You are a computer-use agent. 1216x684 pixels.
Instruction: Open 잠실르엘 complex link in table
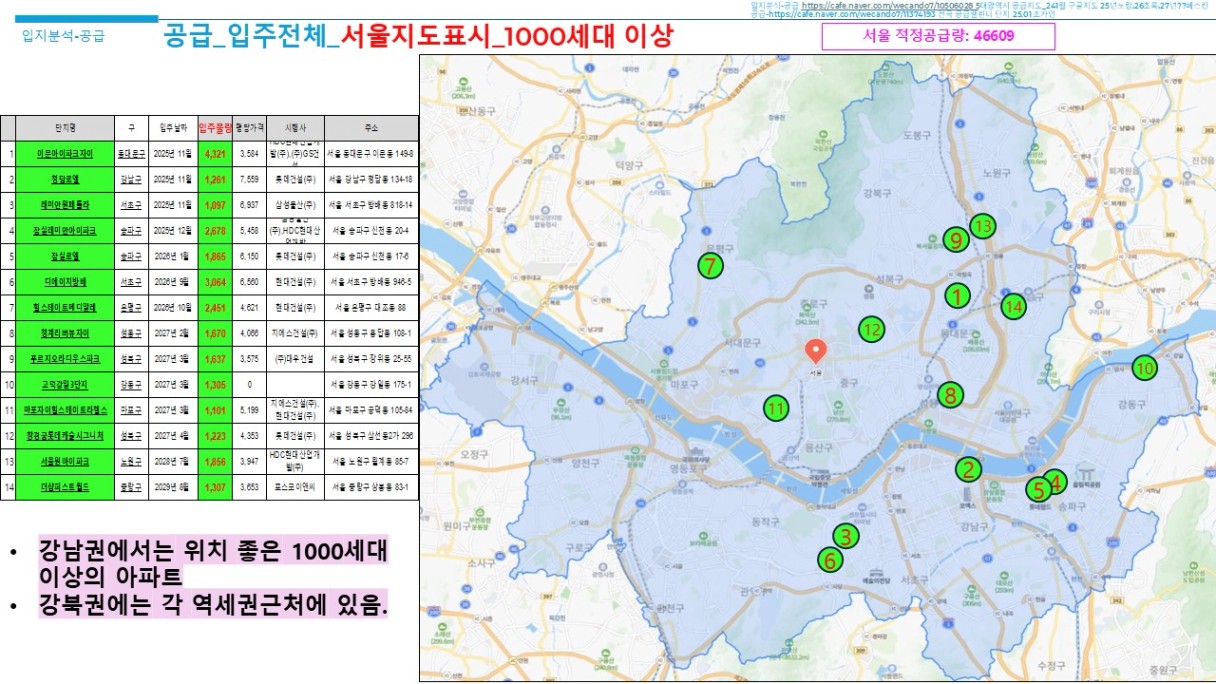click(65, 255)
